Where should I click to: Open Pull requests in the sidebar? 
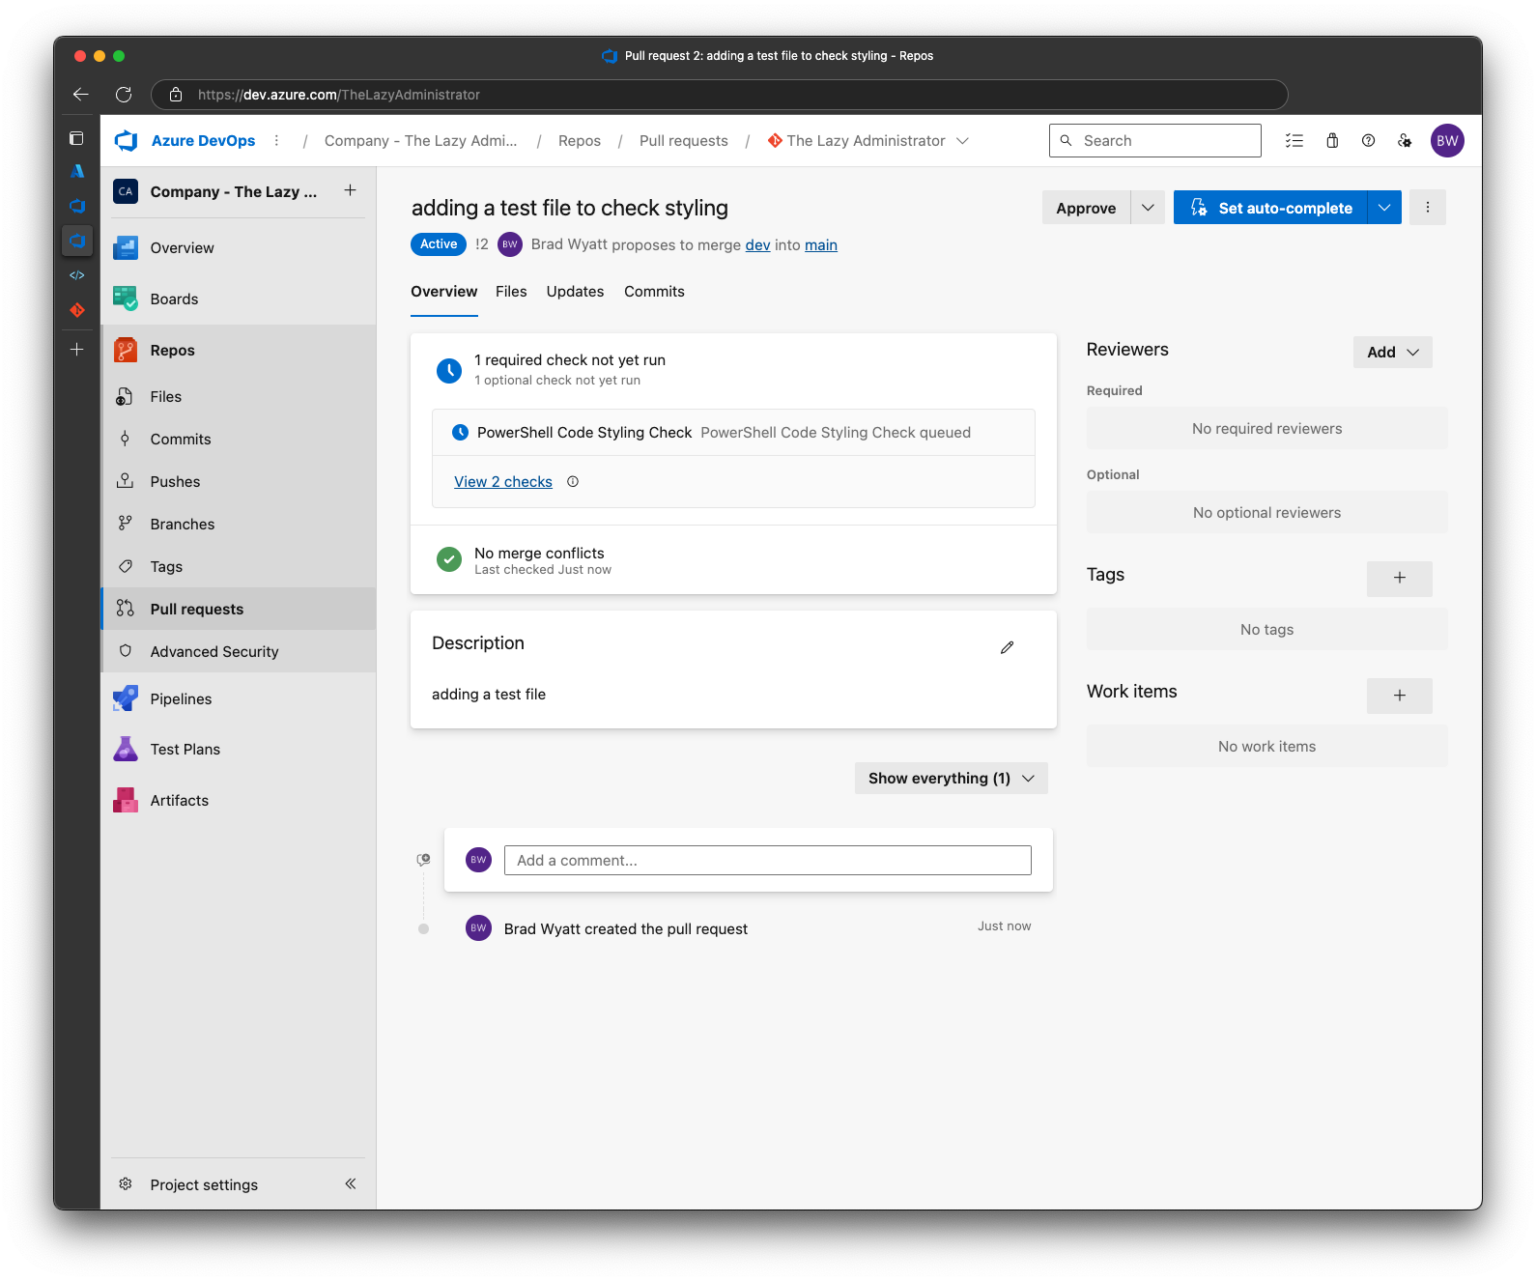[x=196, y=609]
